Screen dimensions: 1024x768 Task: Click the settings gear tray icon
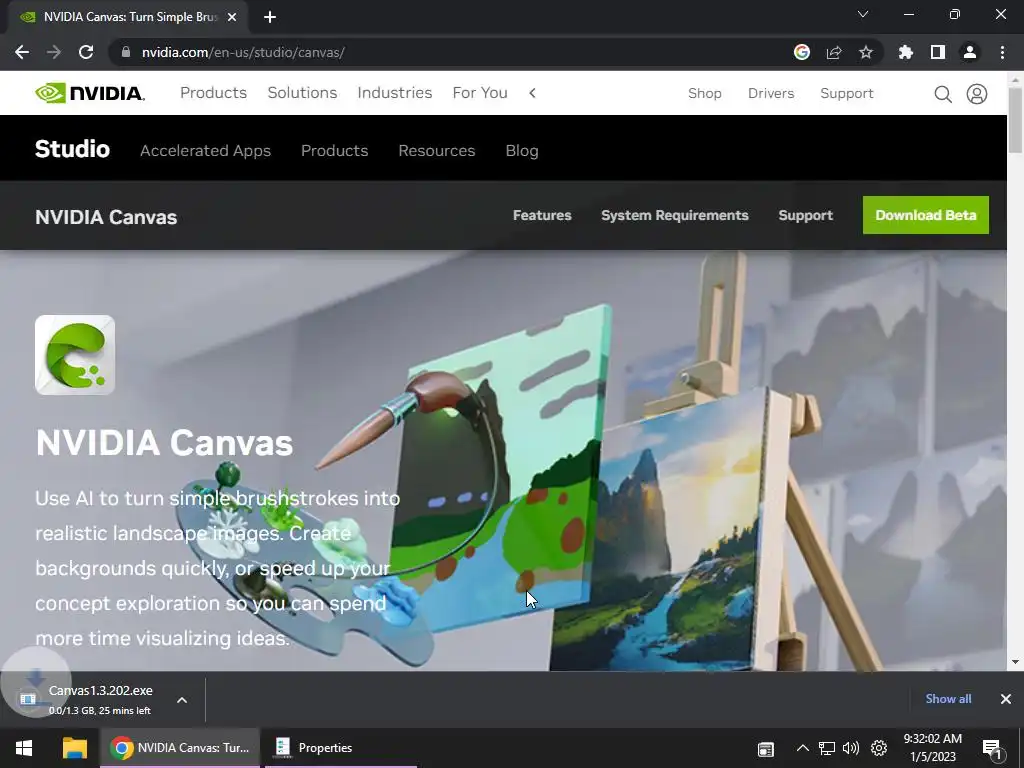point(879,748)
